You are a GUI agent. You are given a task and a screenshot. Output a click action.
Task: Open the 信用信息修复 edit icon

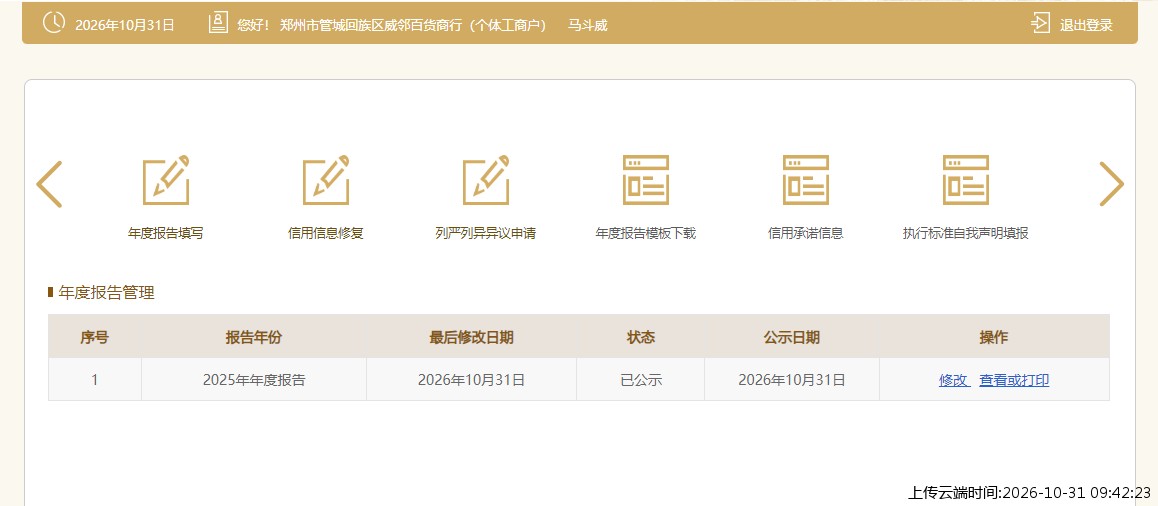326,180
